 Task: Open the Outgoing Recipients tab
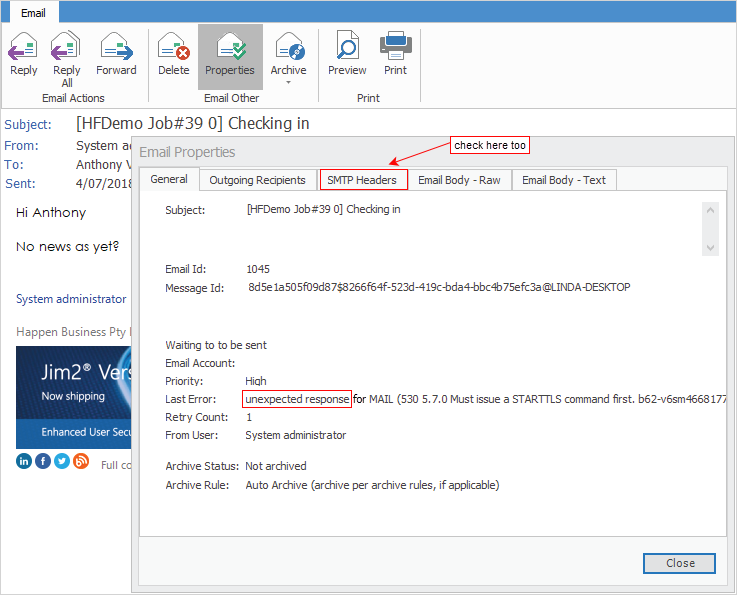[x=257, y=180]
